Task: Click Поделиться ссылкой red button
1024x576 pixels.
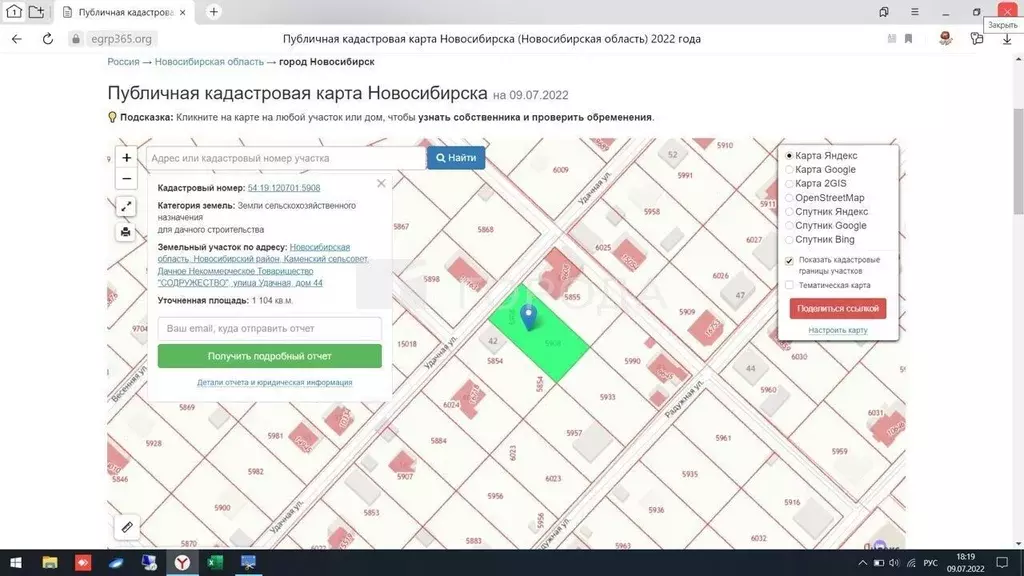Action: (837, 309)
